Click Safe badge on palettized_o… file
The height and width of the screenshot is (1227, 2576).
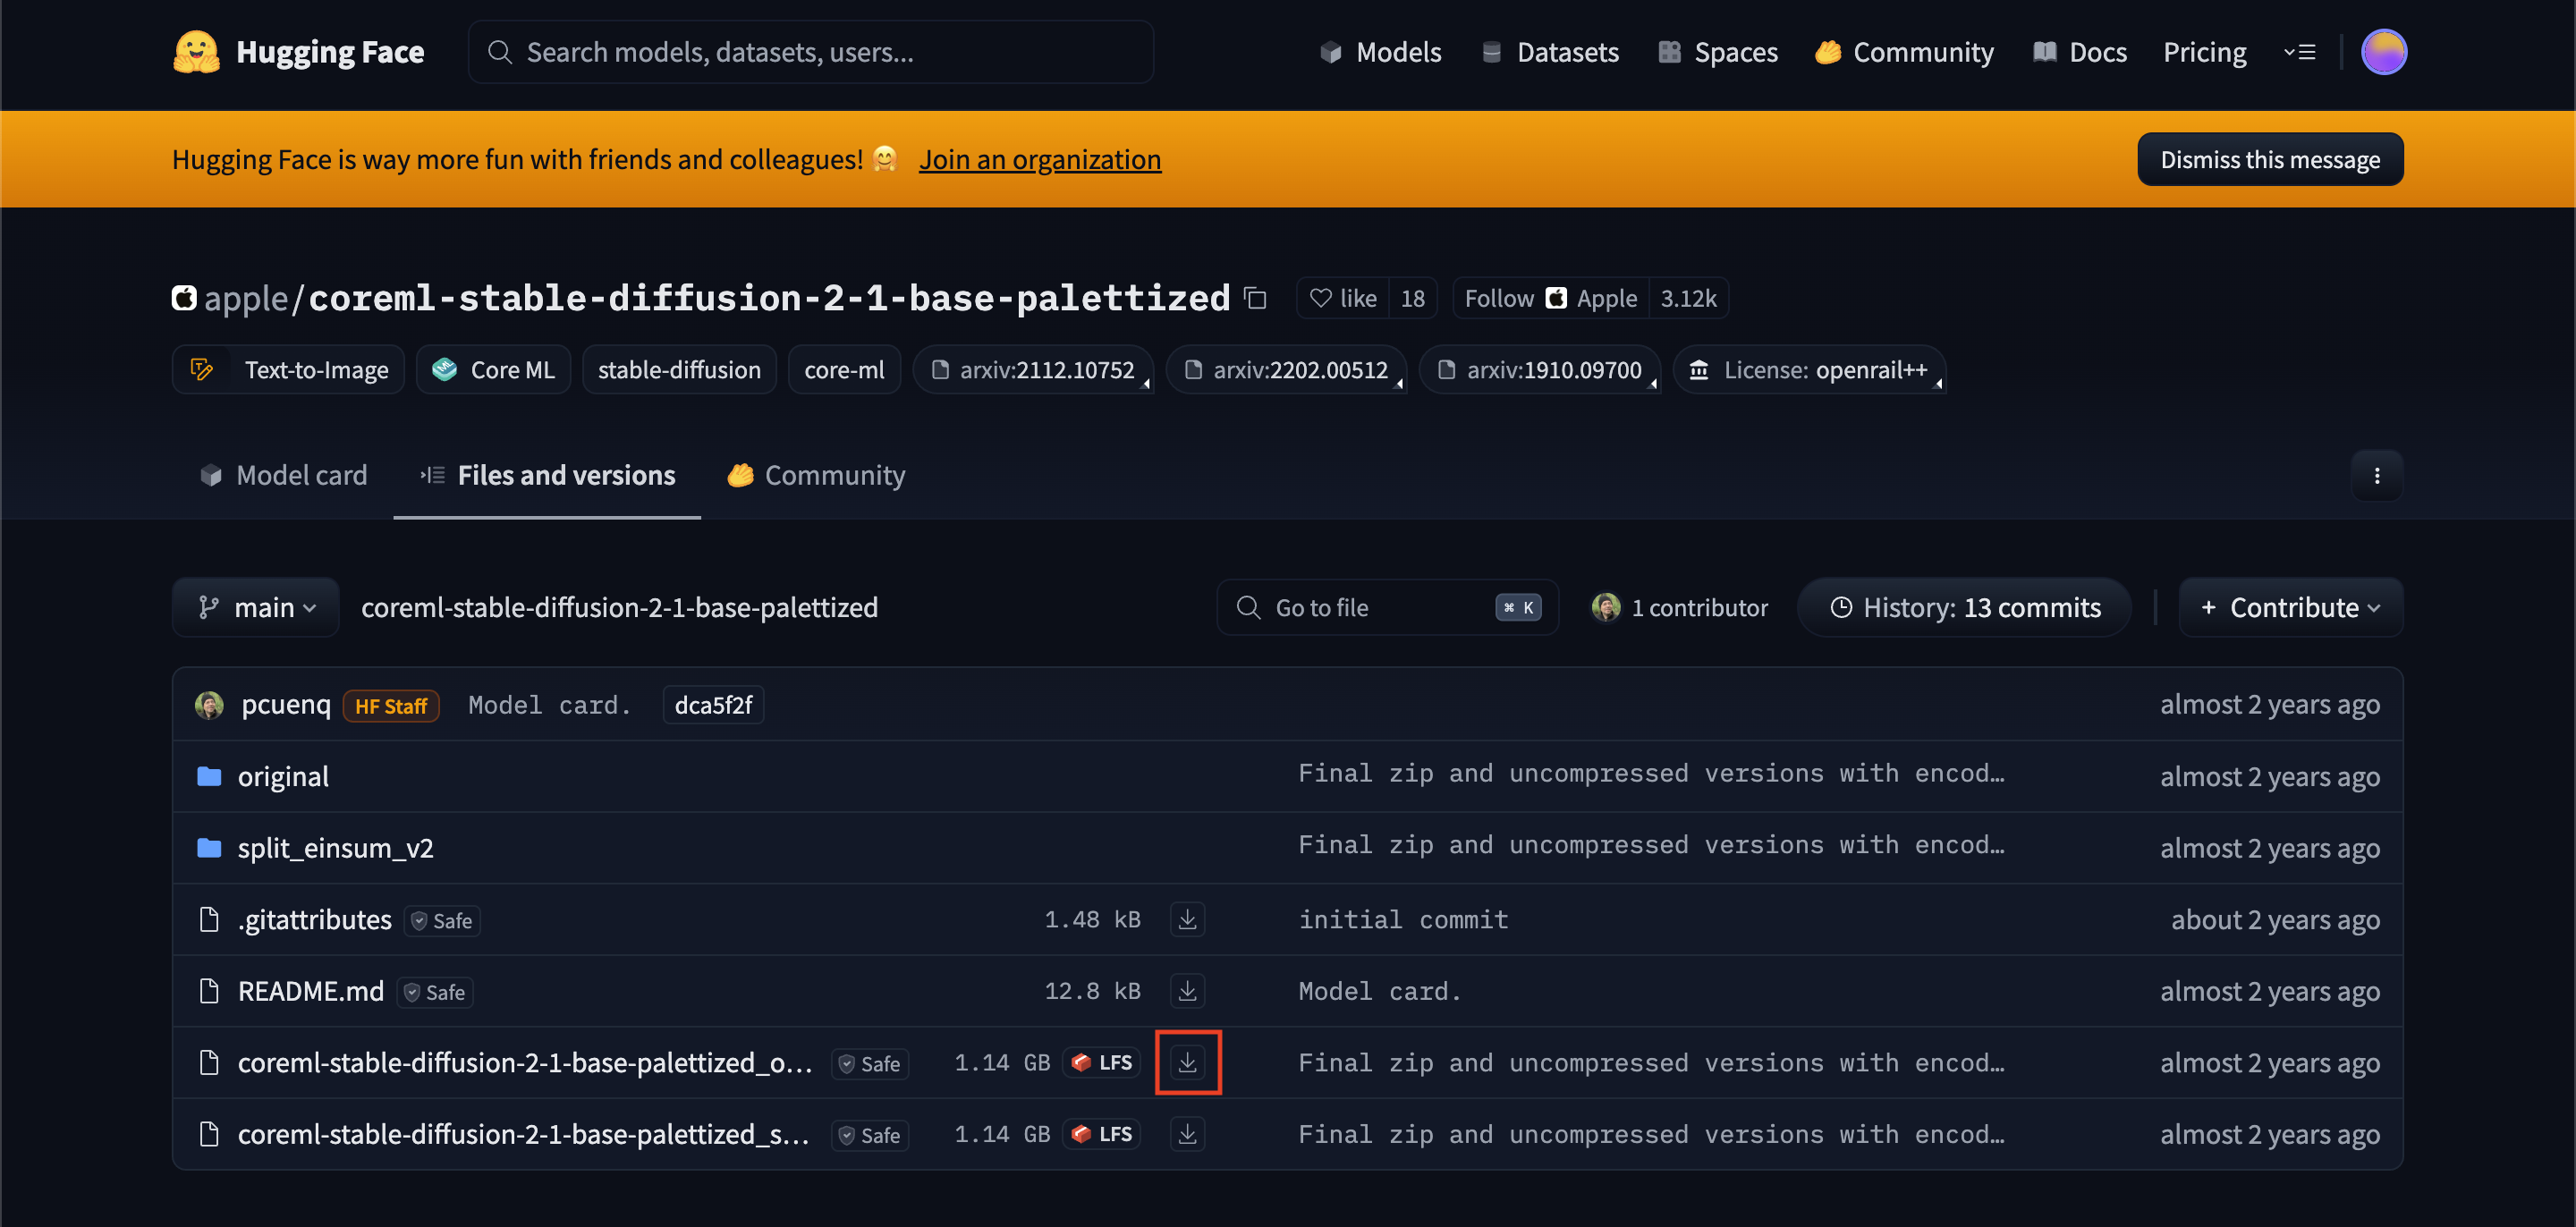pyautogui.click(x=870, y=1063)
